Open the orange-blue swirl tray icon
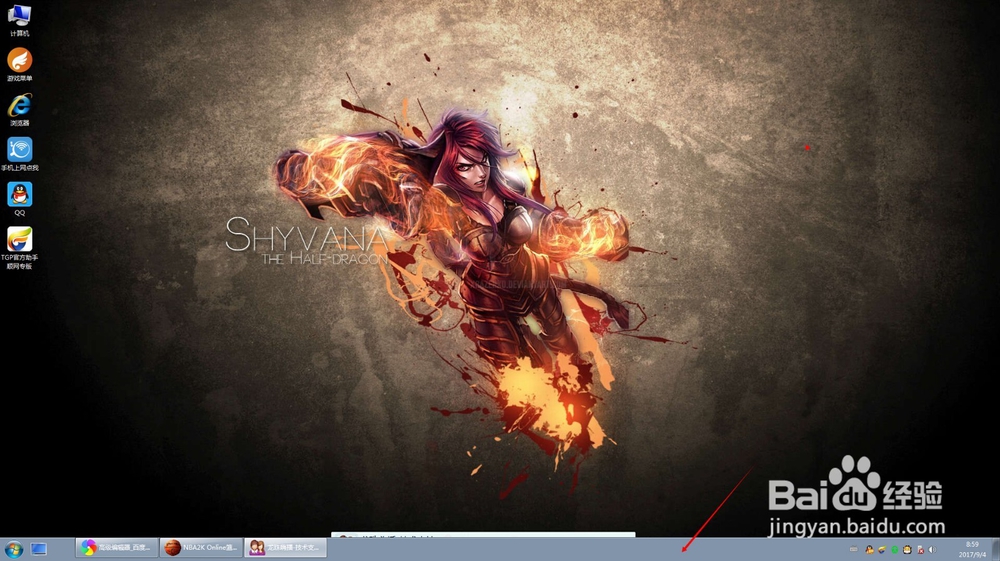 tap(882, 550)
